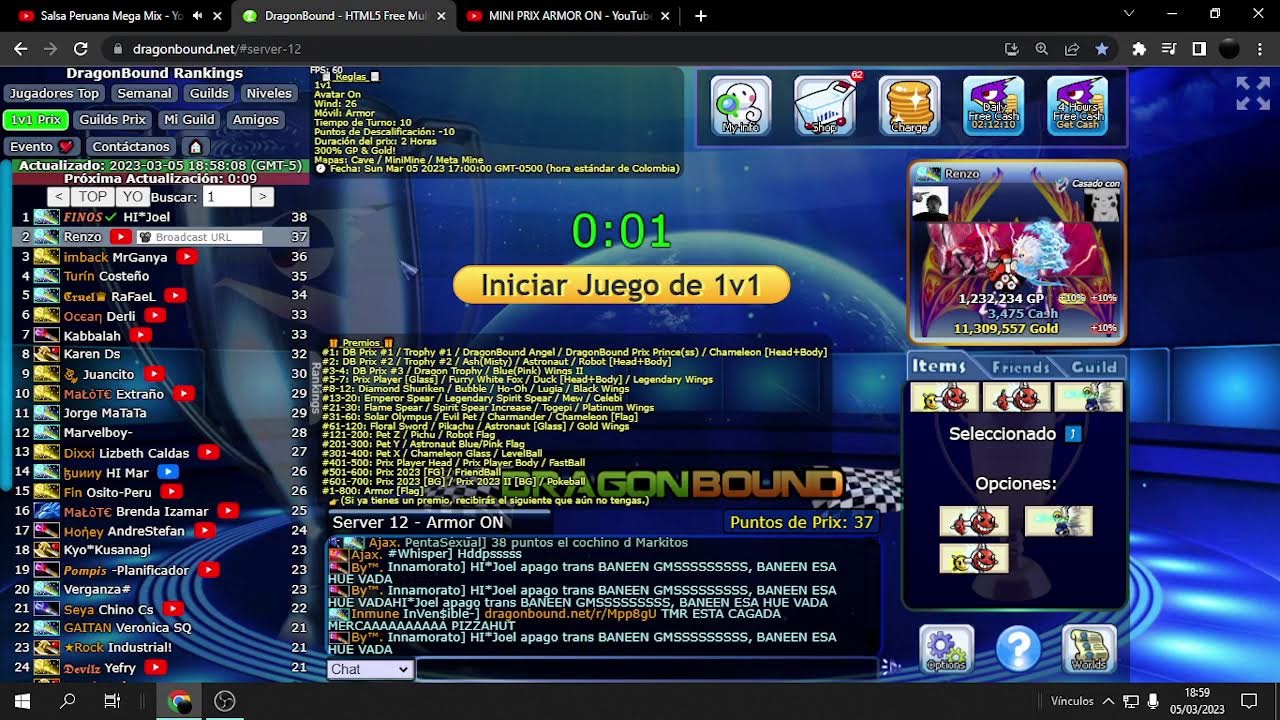Open HI Mar's blue broadcast icon
Viewport: 1280px width, 720px height.
167,472
